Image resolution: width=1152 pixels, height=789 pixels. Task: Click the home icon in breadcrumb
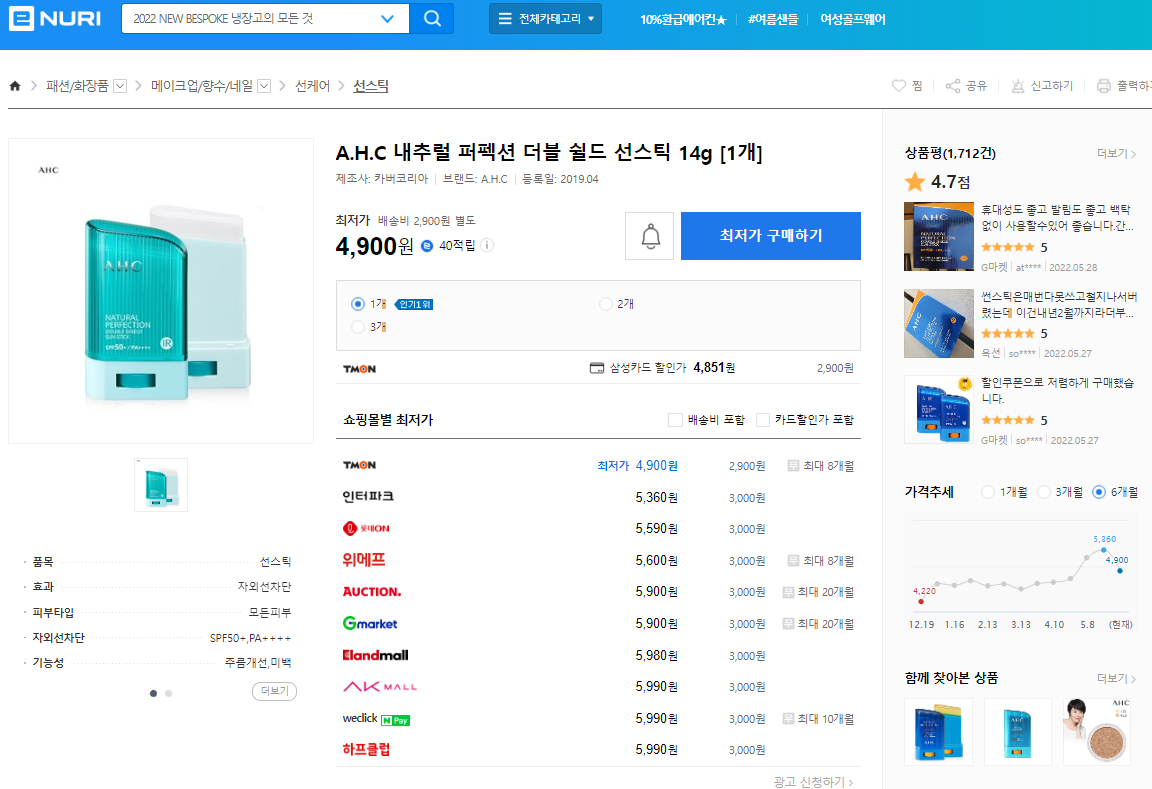pos(15,86)
